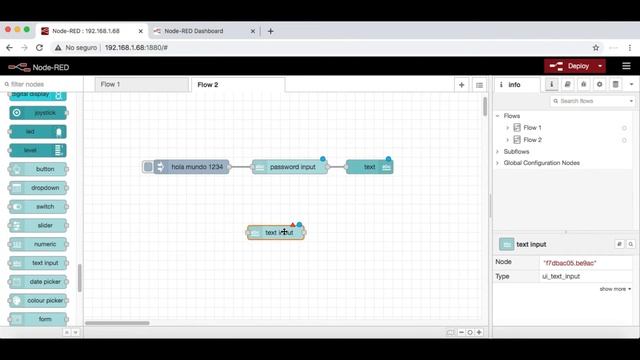Open the info sidebar tab

click(517, 84)
